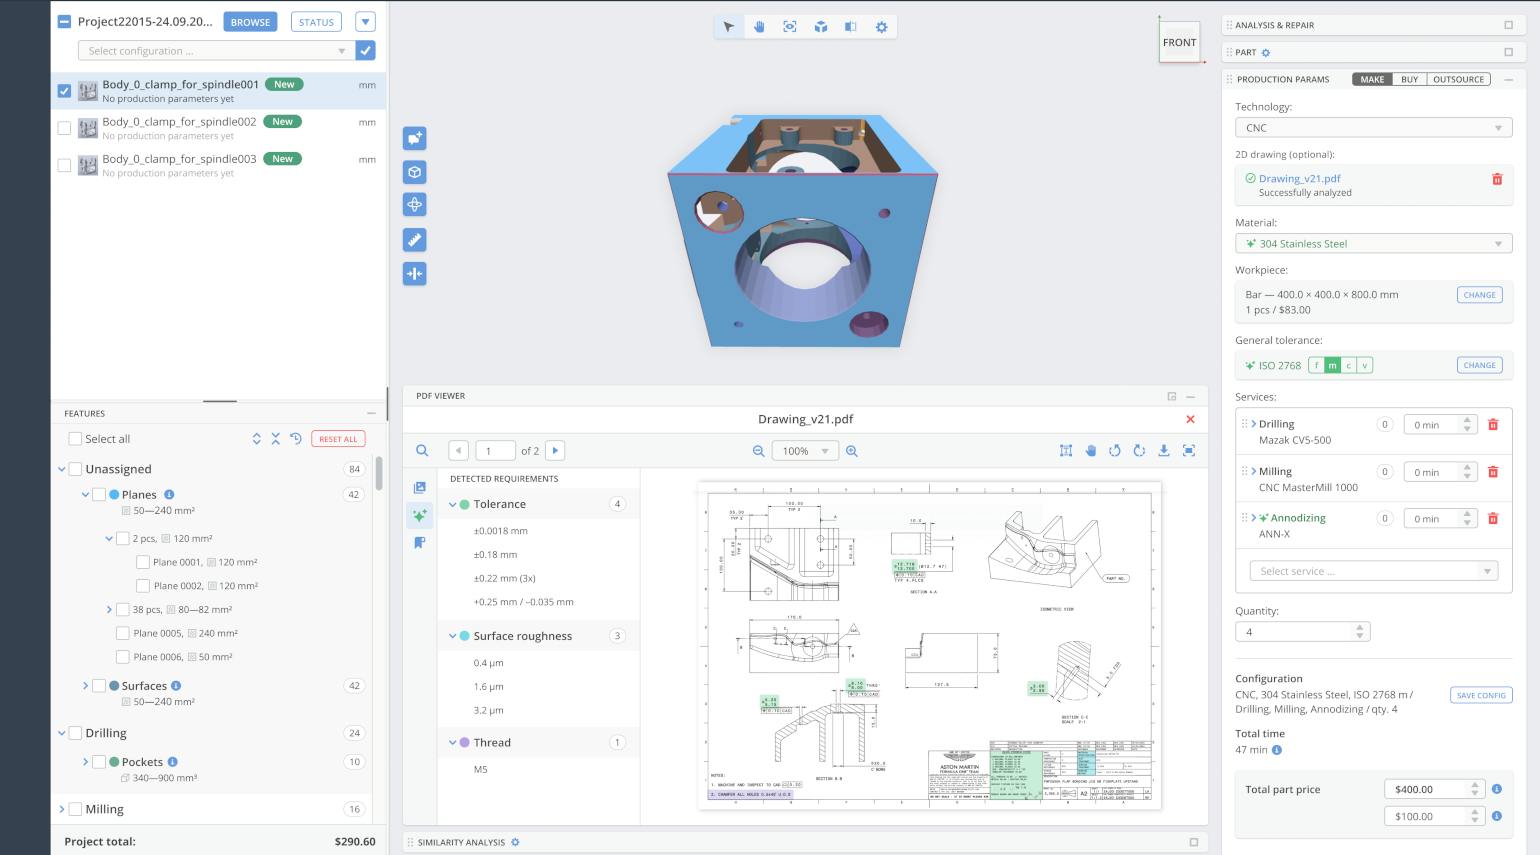Zoom out the PDF drawing
The width and height of the screenshot is (1540, 855).
coord(758,451)
